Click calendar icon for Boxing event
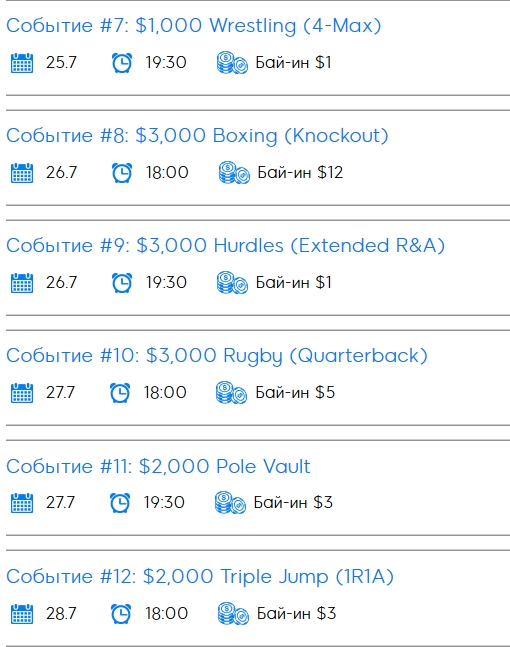This screenshot has width=510, height=647. coord(22,172)
